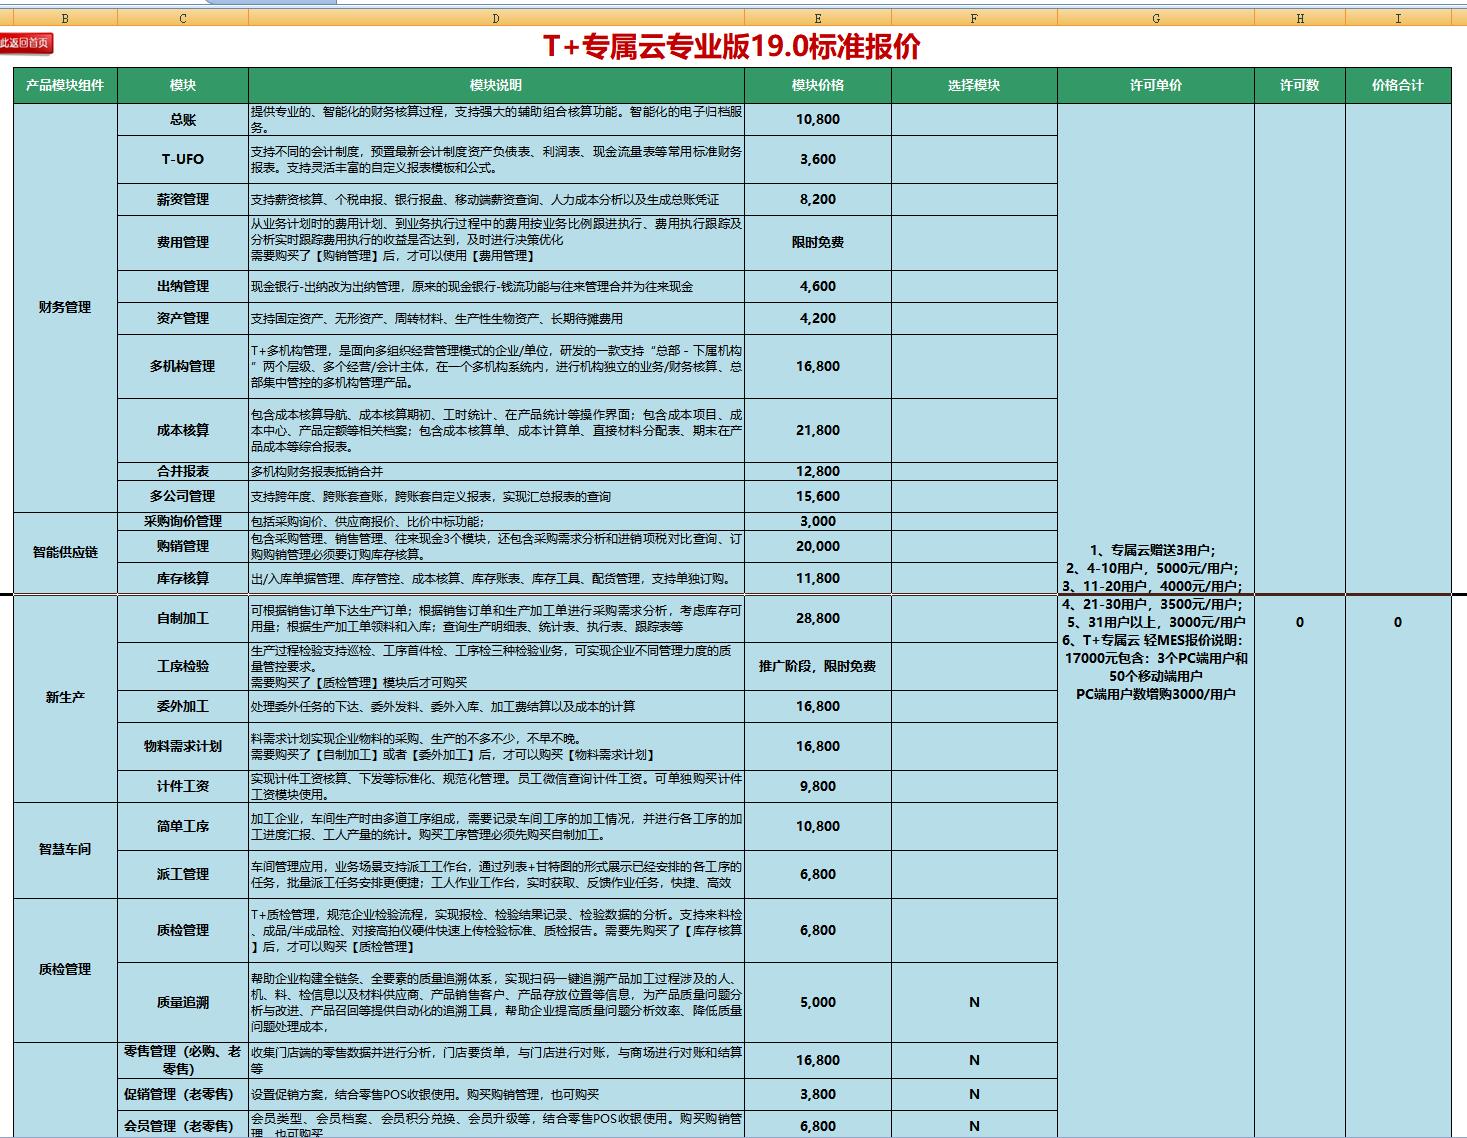The height and width of the screenshot is (1138, 1467).
Task: Select column H header
Action: tap(1300, 18)
